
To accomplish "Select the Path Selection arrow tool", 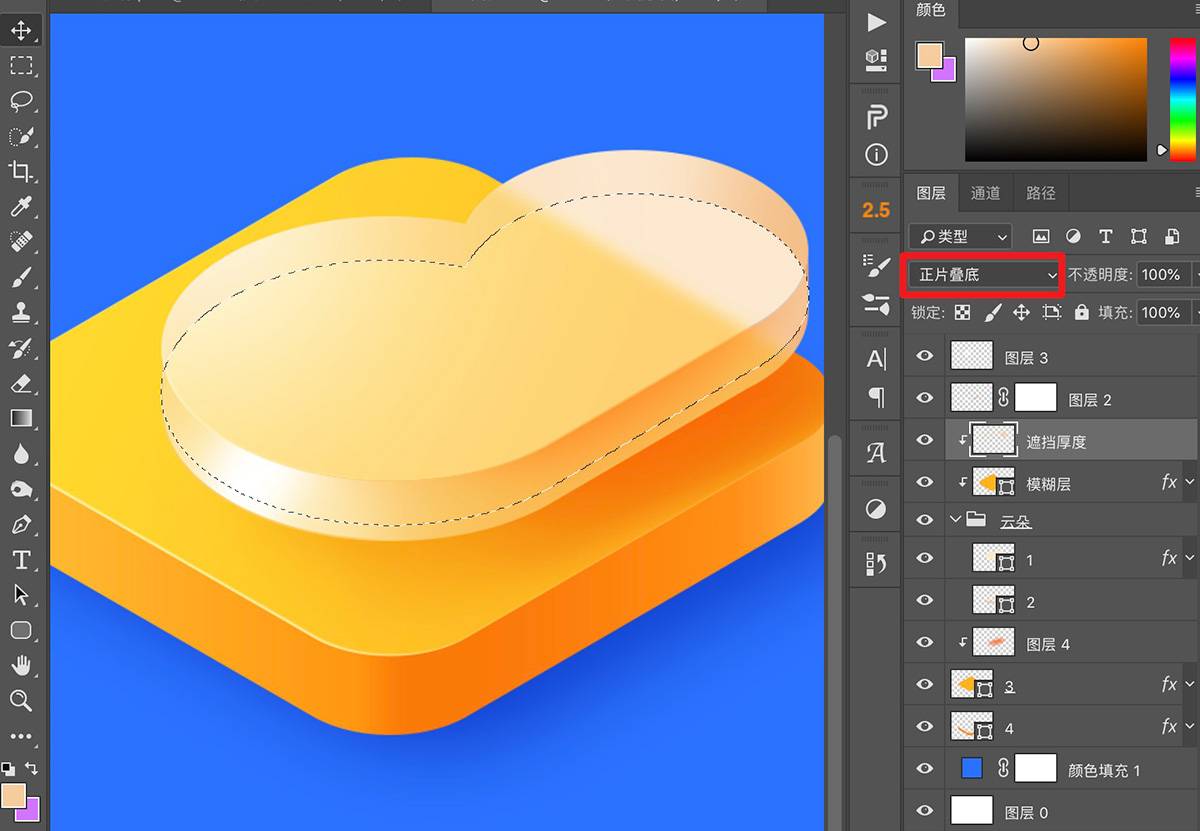I will (x=21, y=594).
